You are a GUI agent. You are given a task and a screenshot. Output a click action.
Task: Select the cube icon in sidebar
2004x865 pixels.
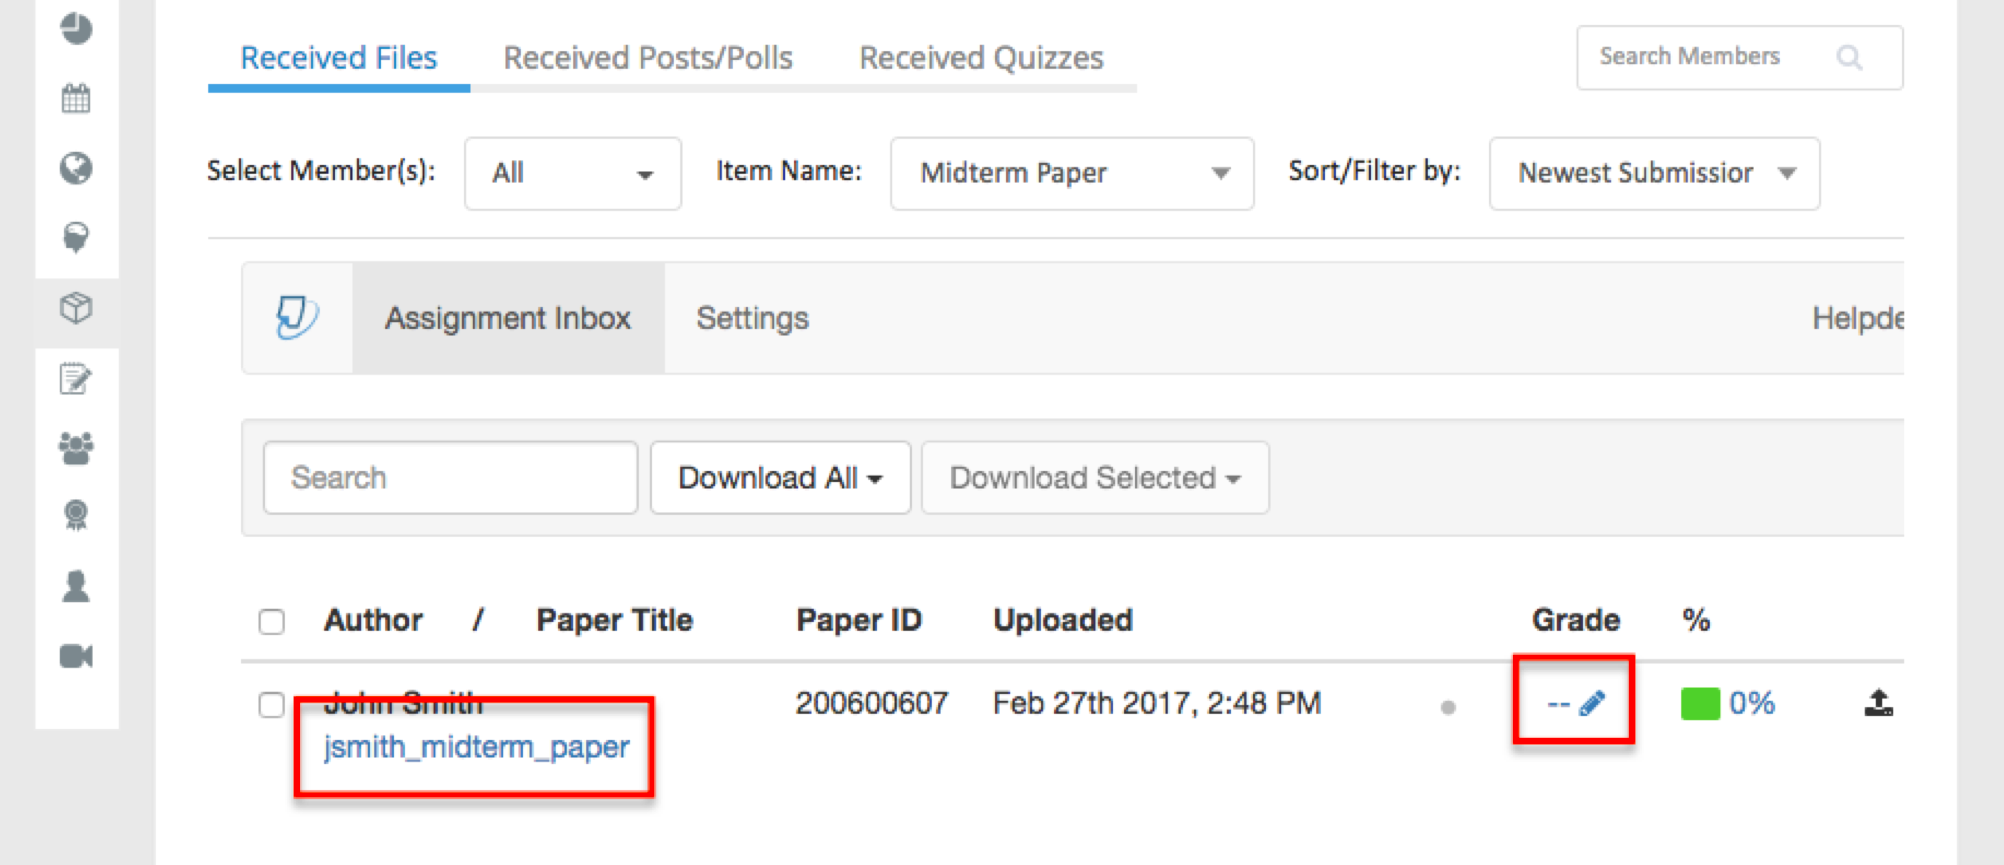click(x=76, y=307)
